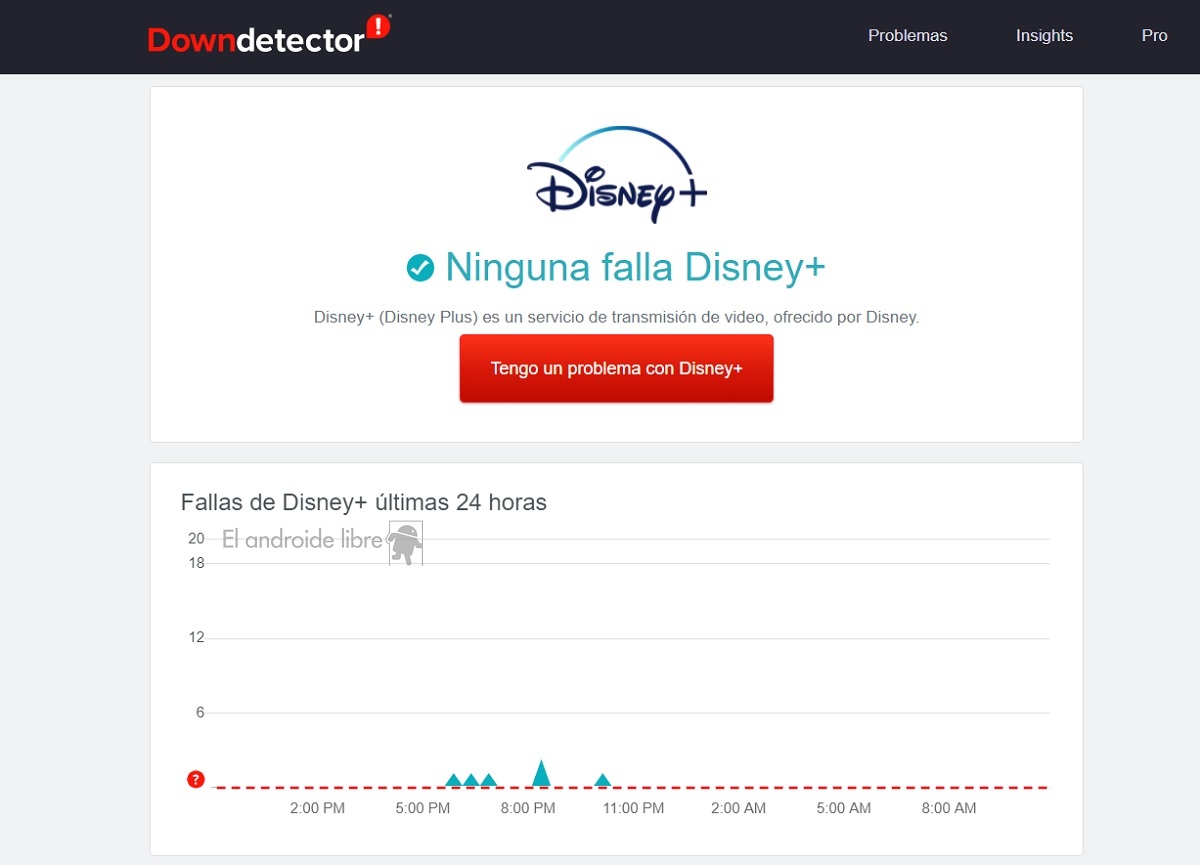1200x865 pixels.
Task: Click the 8:00 AM axis label
Action: tap(949, 808)
